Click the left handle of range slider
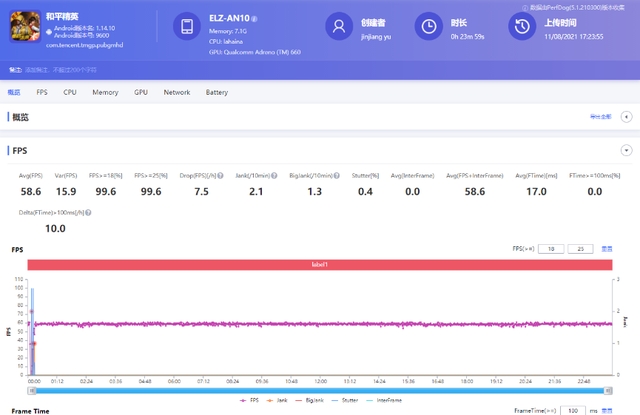 pyautogui.click(x=31, y=391)
